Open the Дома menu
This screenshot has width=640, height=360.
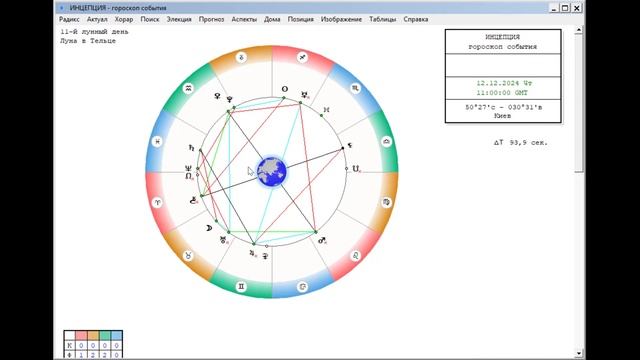click(272, 19)
